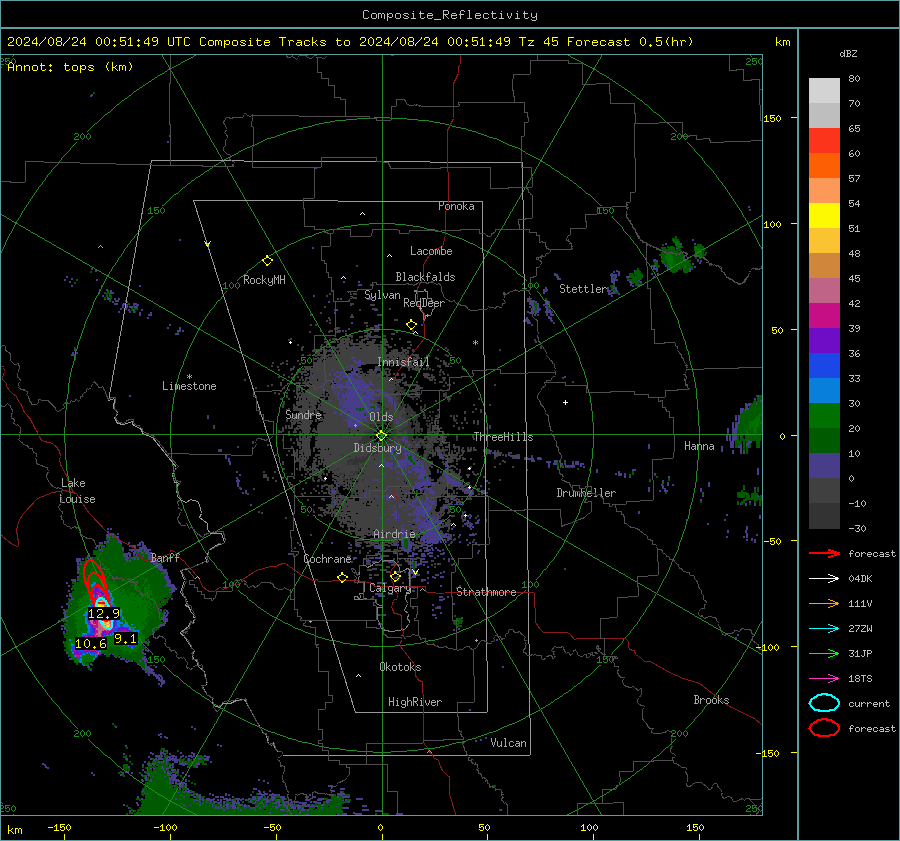Click the yellow diamond marker near Cochrane
Viewport: 900px width, 841px height.
point(343,578)
